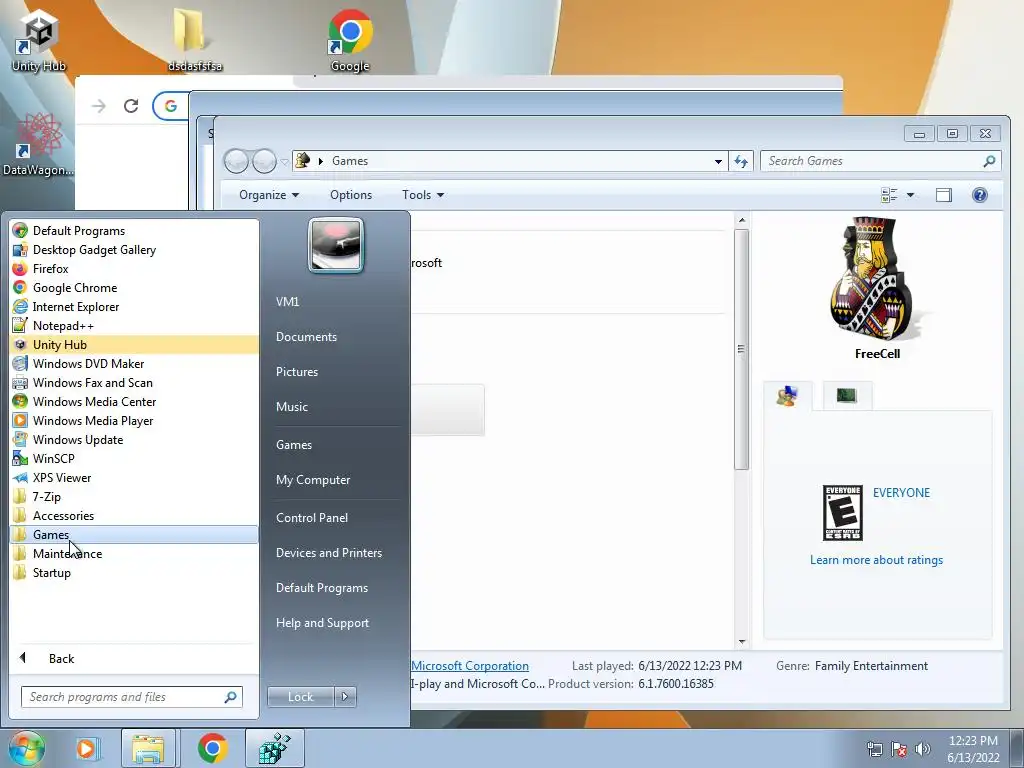Open Windows Media Player from the list
Screen dimensions: 1024x768
coord(134,421)
